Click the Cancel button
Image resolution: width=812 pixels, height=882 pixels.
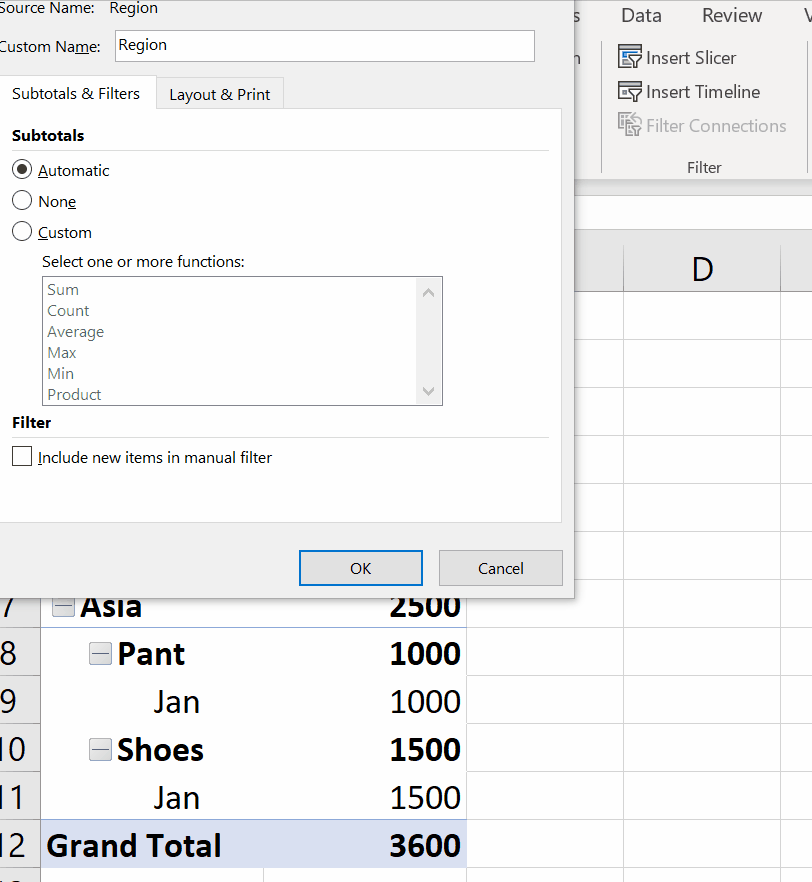500,567
